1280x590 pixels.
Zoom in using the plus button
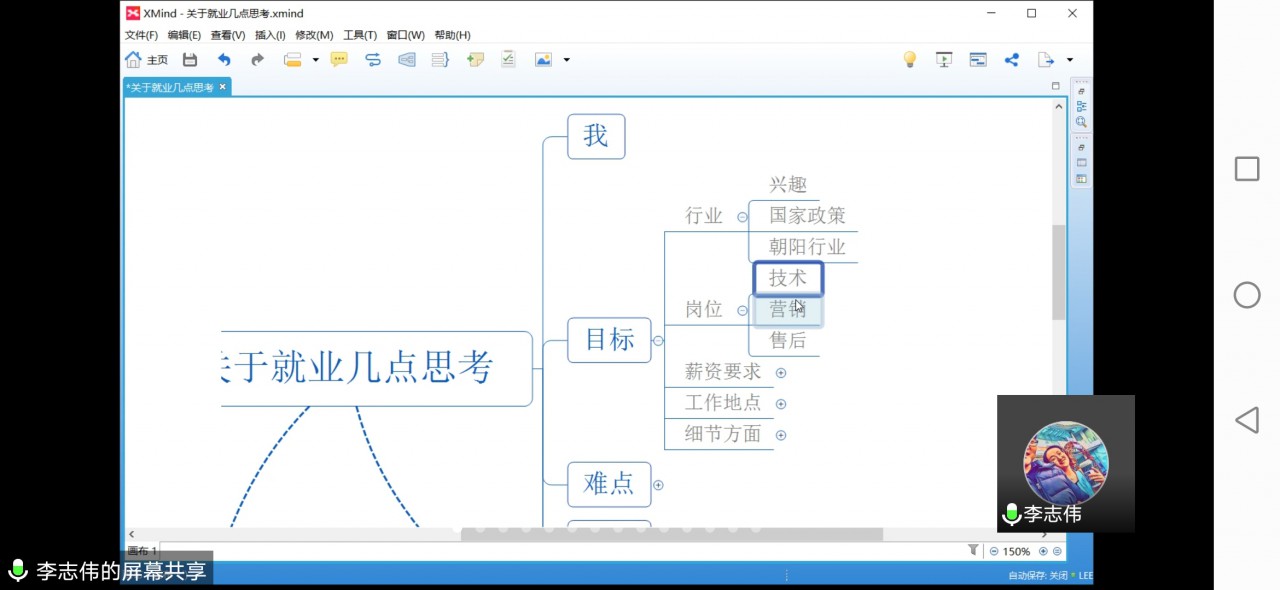point(1043,551)
